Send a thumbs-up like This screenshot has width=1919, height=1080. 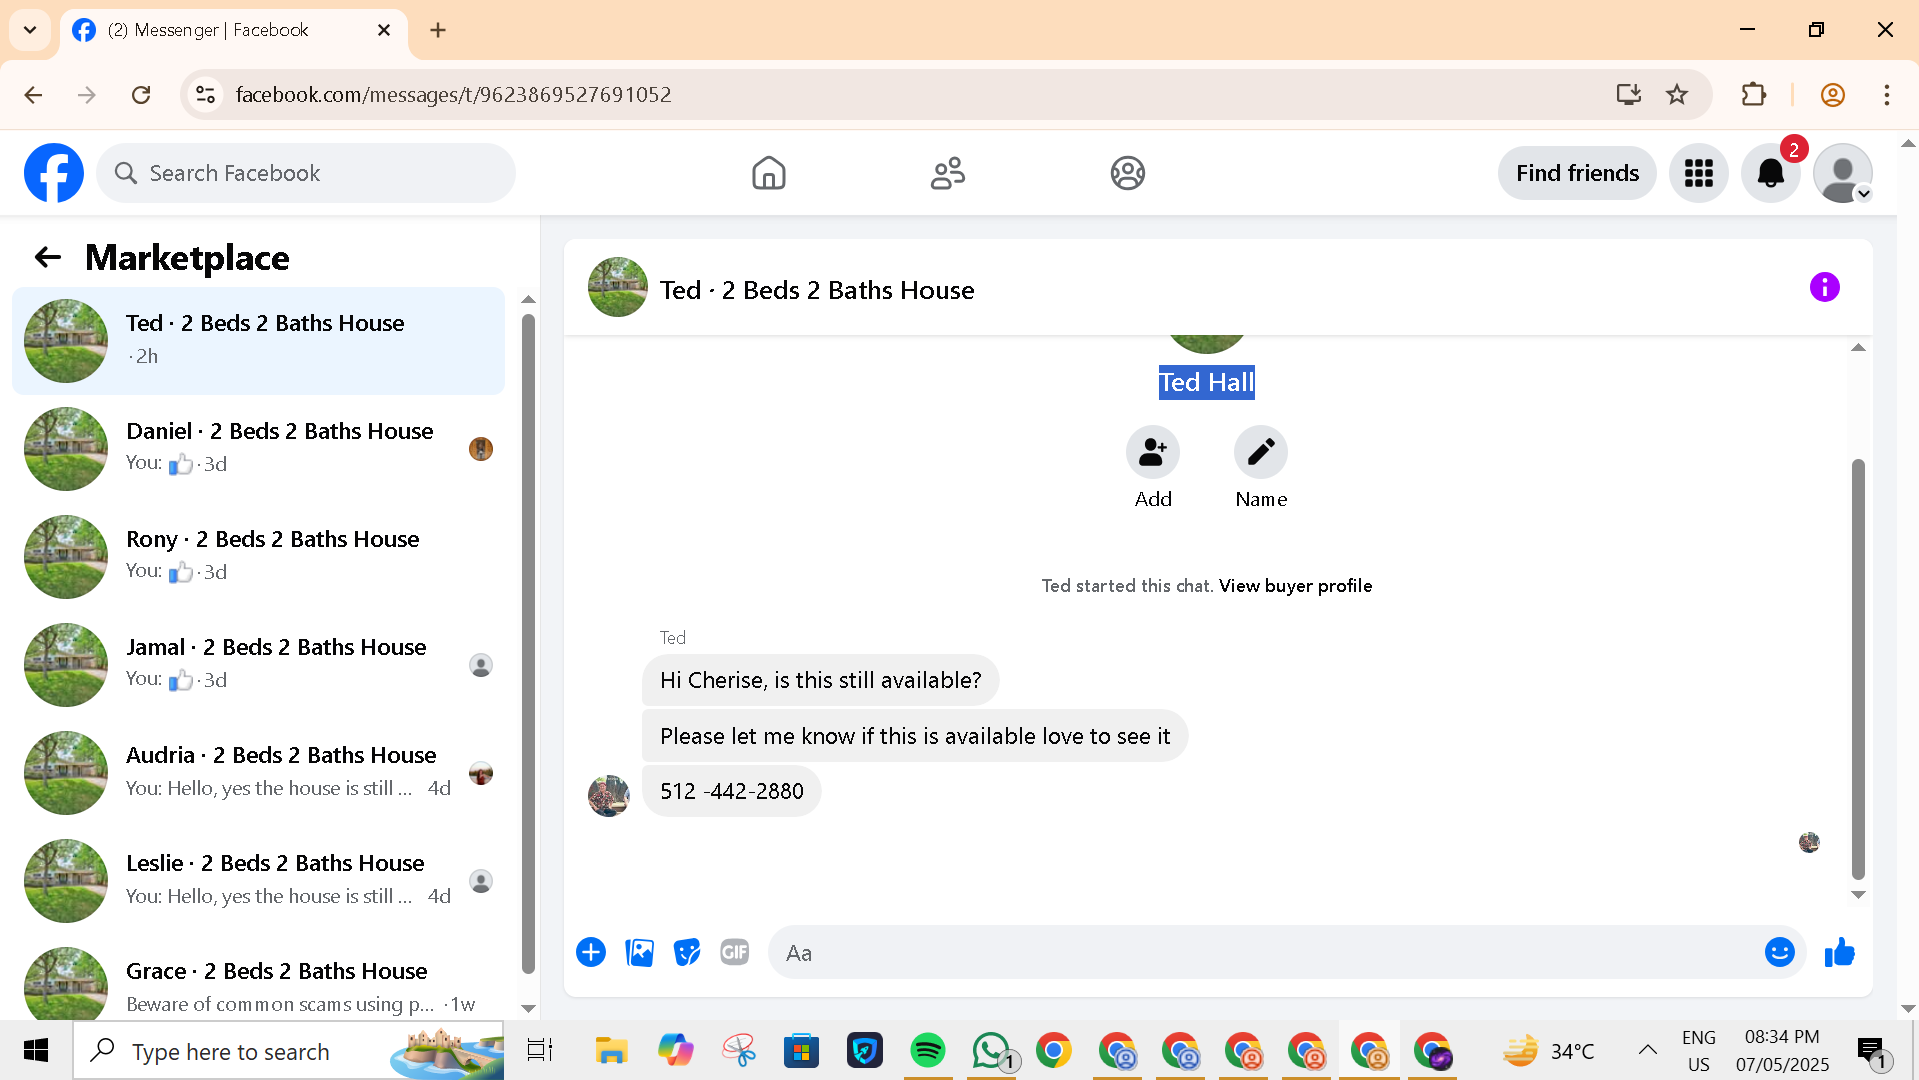1839,952
